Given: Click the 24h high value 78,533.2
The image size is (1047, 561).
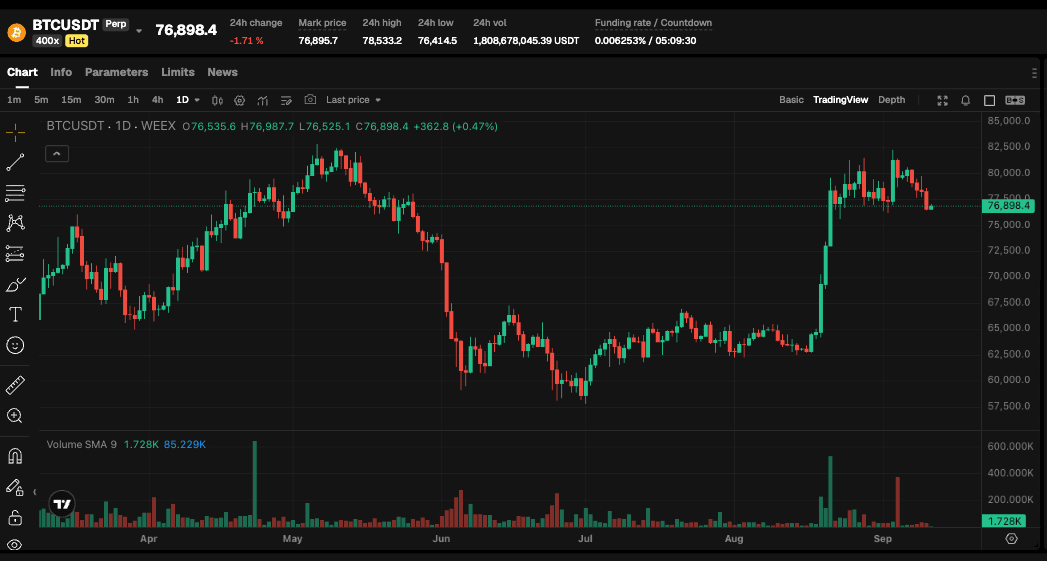Looking at the screenshot, I should [x=382, y=41].
